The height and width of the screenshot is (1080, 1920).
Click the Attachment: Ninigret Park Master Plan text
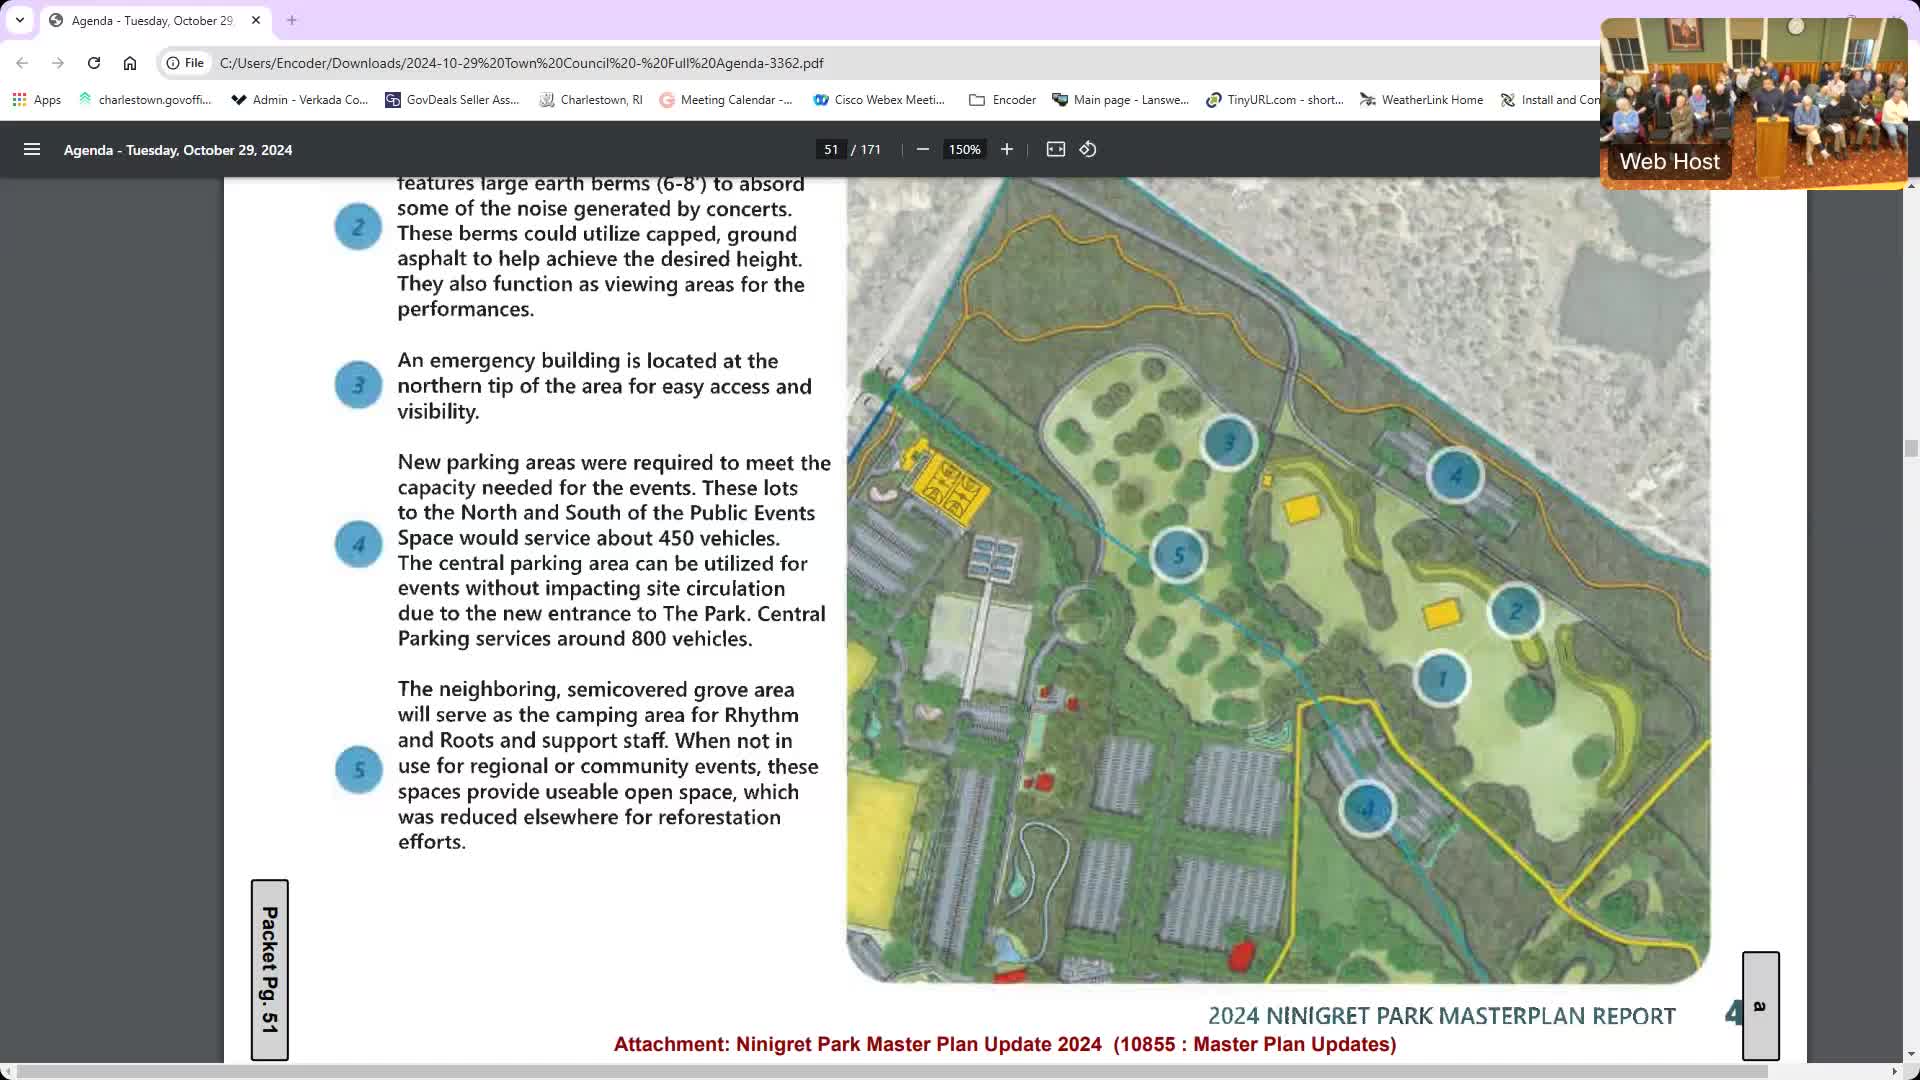(x=1005, y=1044)
